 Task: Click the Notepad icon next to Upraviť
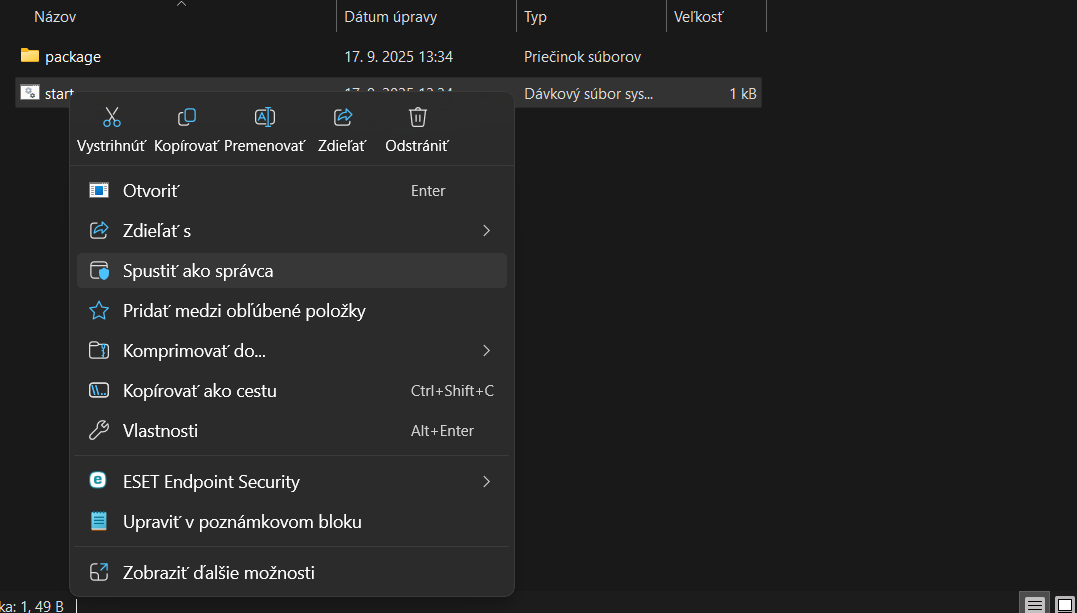(97, 521)
